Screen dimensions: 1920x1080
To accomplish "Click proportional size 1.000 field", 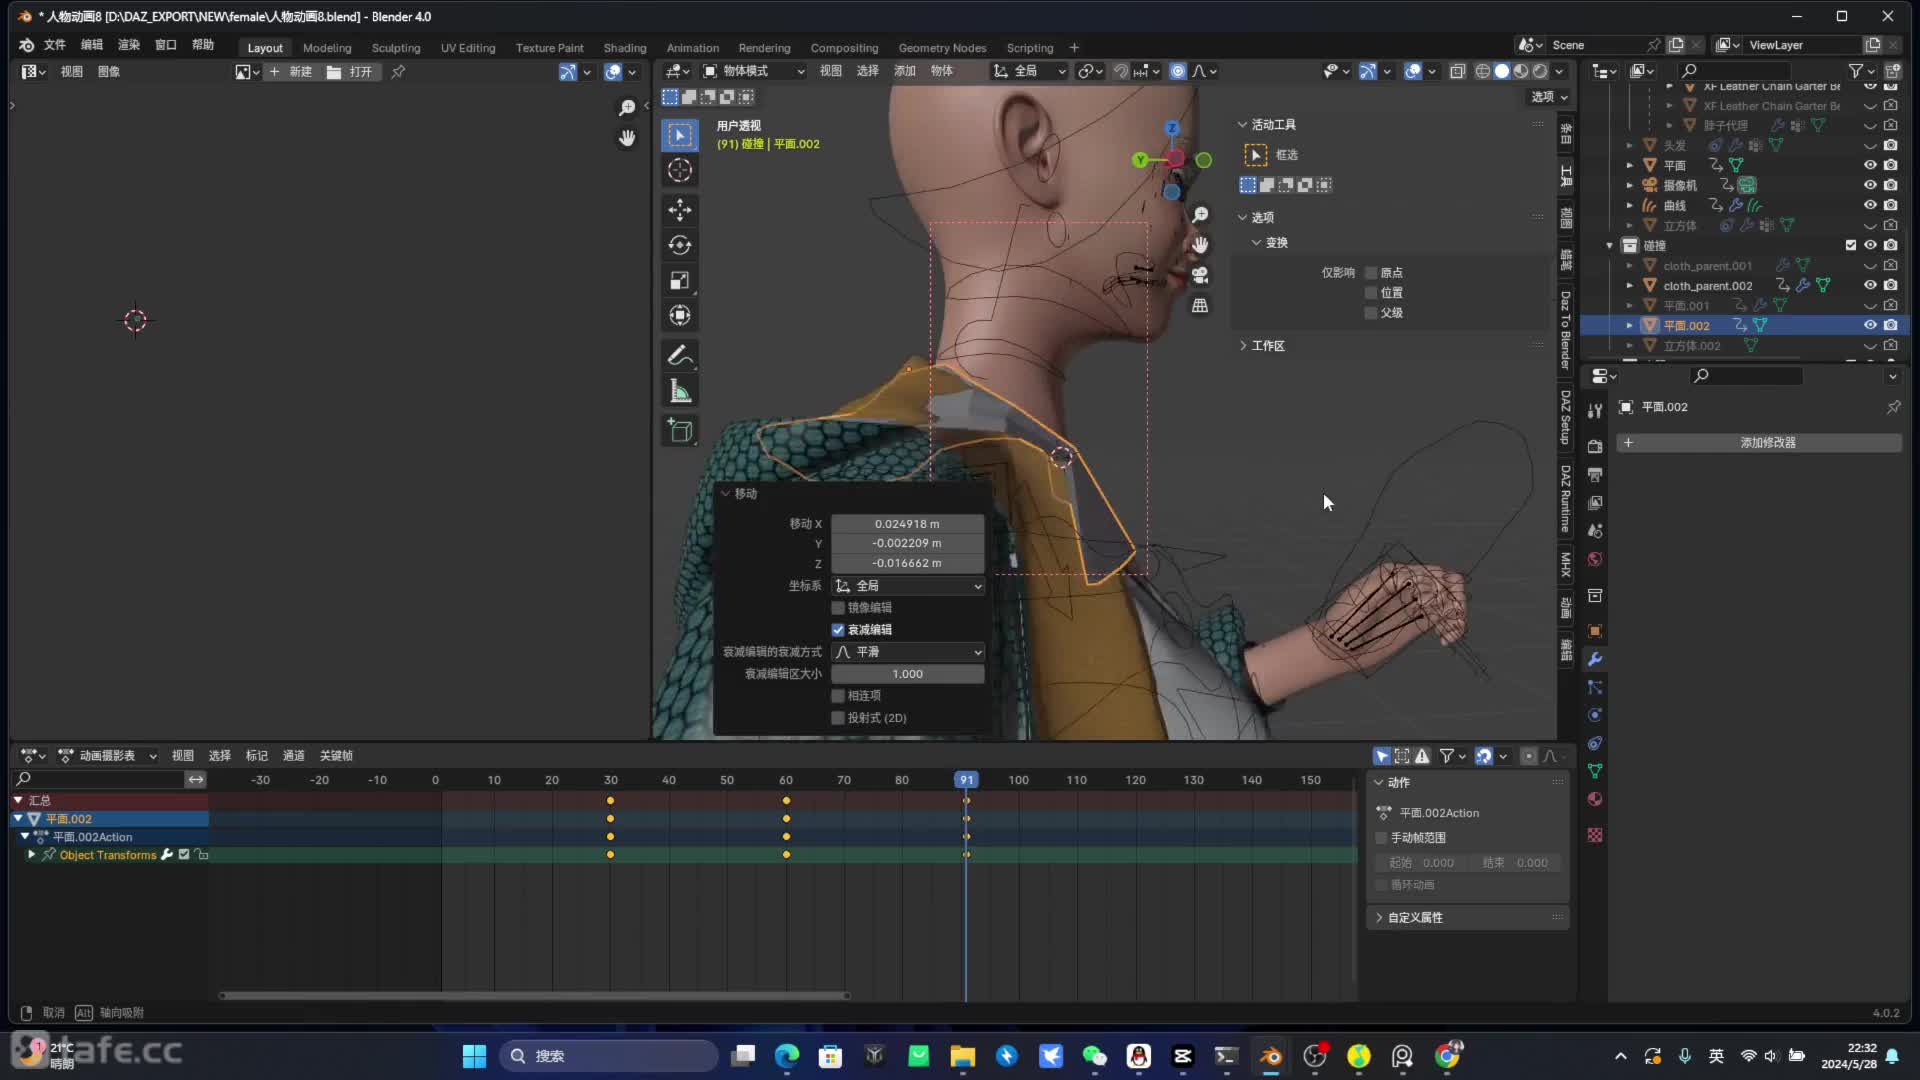I will (908, 674).
